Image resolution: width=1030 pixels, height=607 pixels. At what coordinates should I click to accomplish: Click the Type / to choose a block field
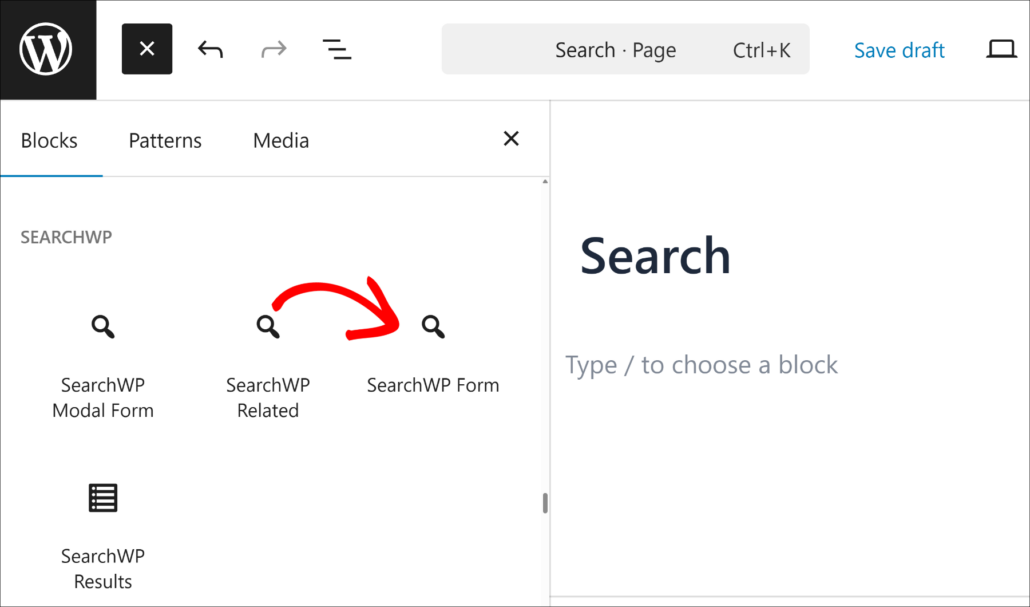tap(702, 365)
